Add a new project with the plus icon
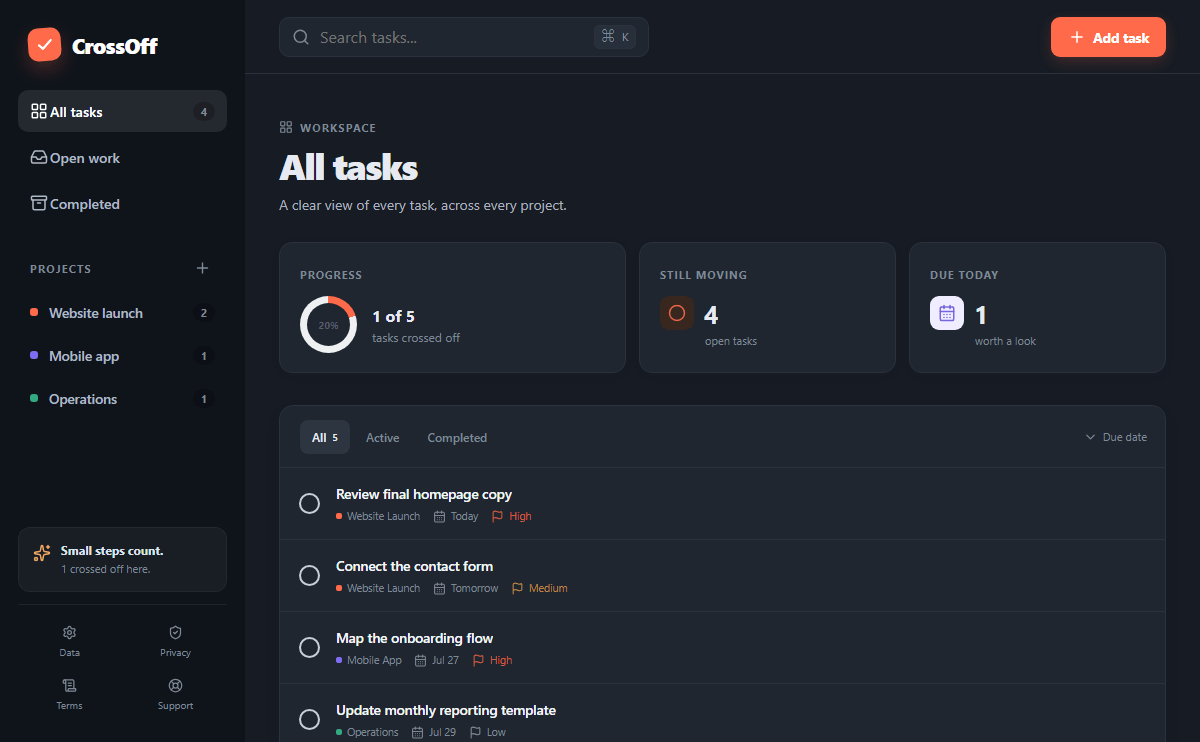 (203, 268)
